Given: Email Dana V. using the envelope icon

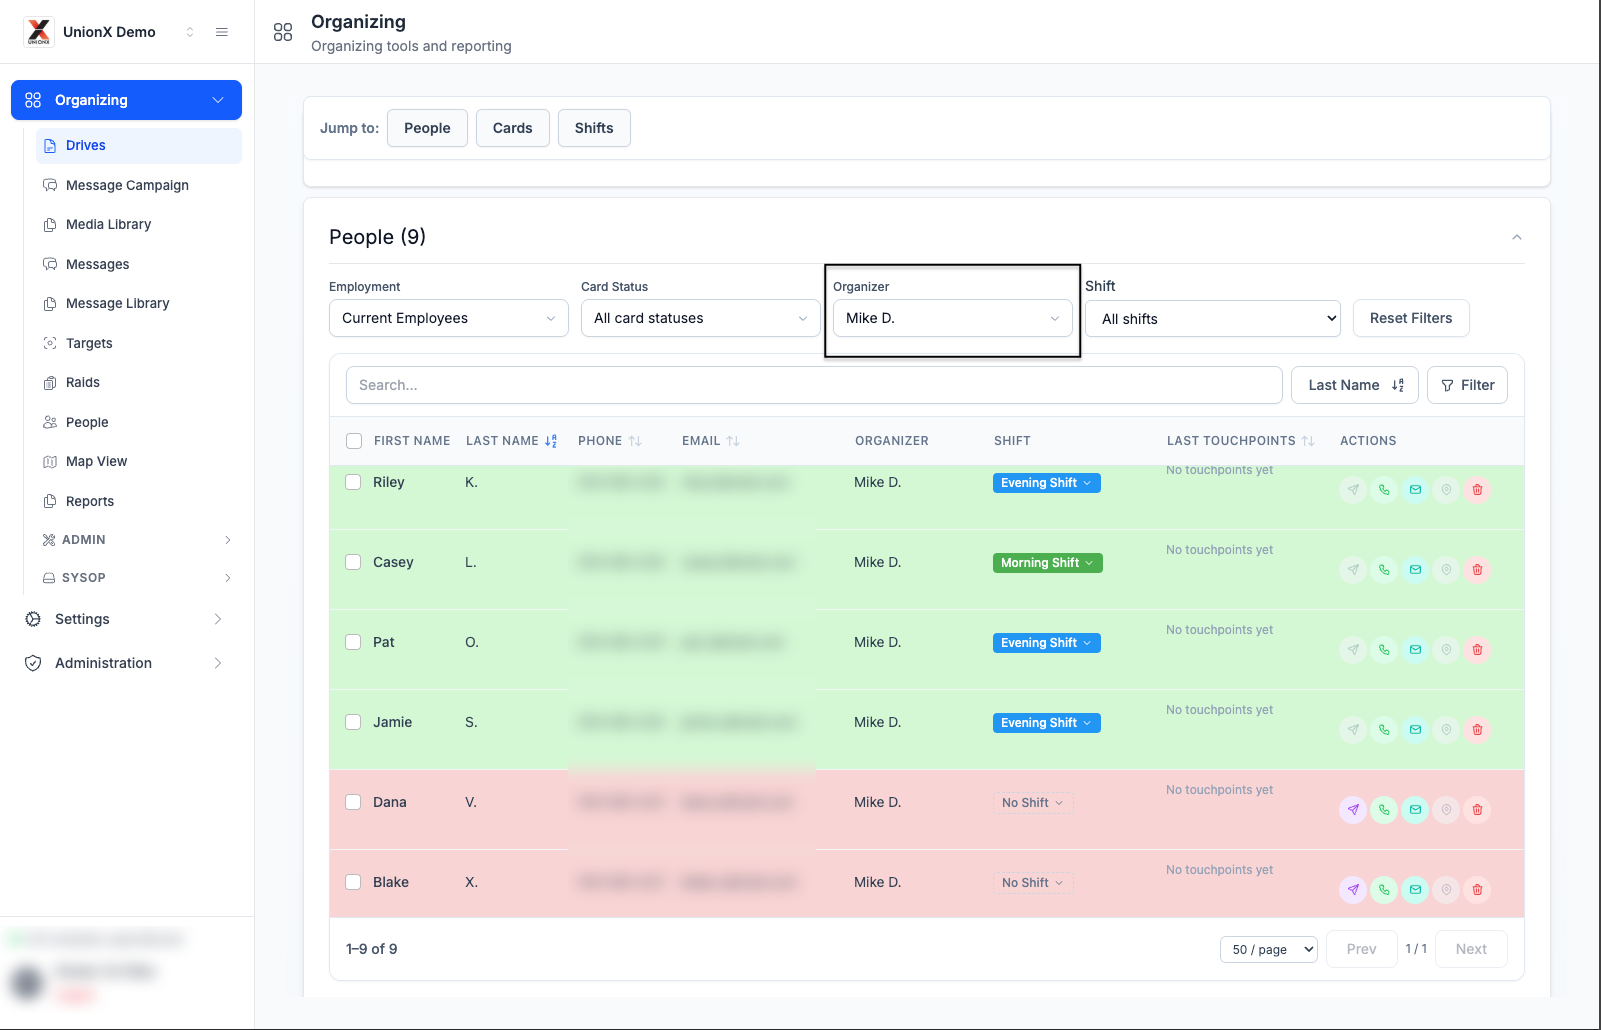Looking at the screenshot, I should tap(1415, 810).
